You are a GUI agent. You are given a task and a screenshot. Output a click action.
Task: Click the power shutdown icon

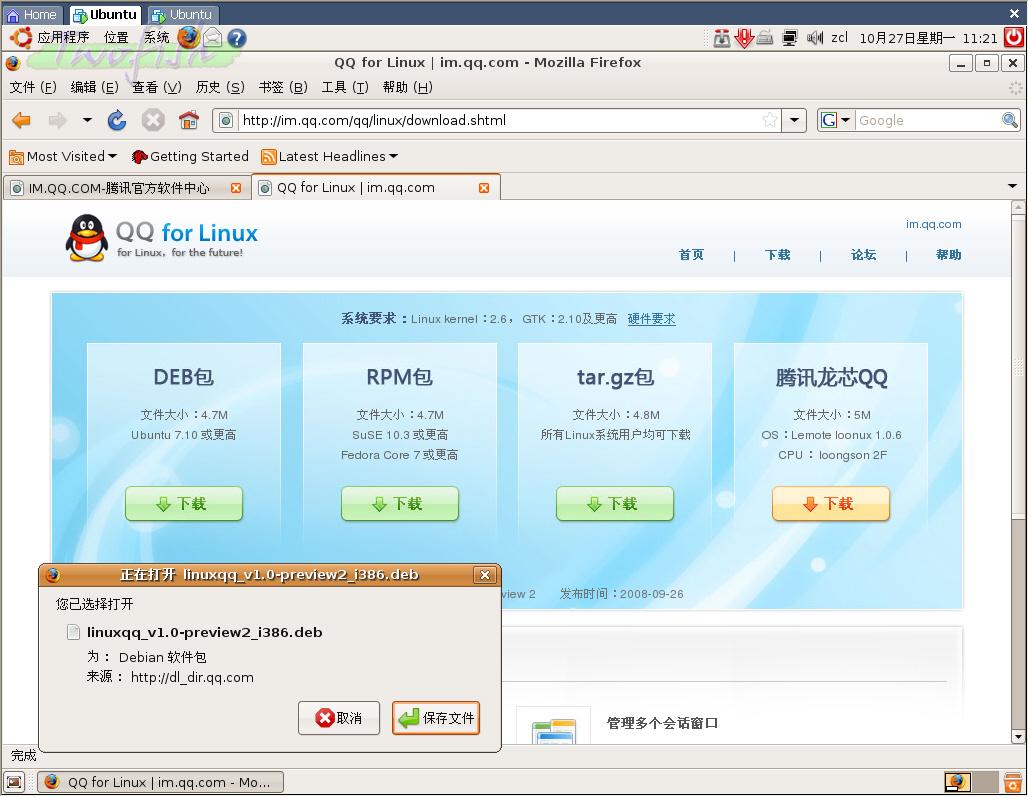click(x=1015, y=37)
